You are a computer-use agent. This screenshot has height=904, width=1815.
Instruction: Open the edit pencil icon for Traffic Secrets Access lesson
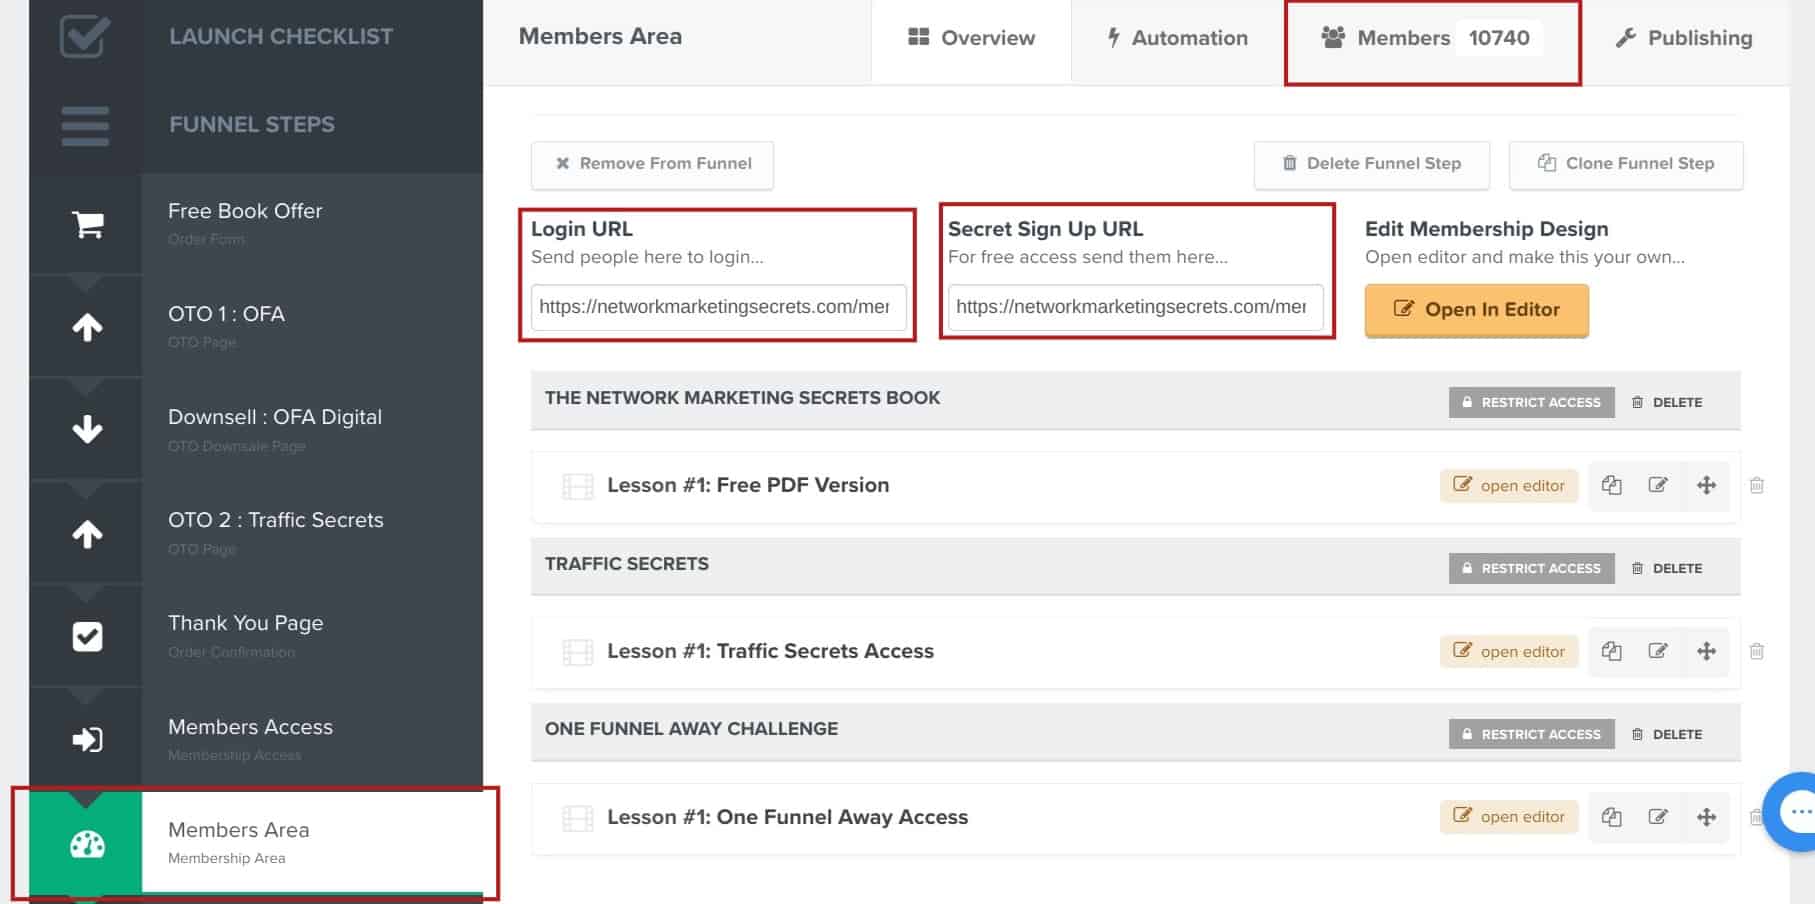(x=1659, y=651)
